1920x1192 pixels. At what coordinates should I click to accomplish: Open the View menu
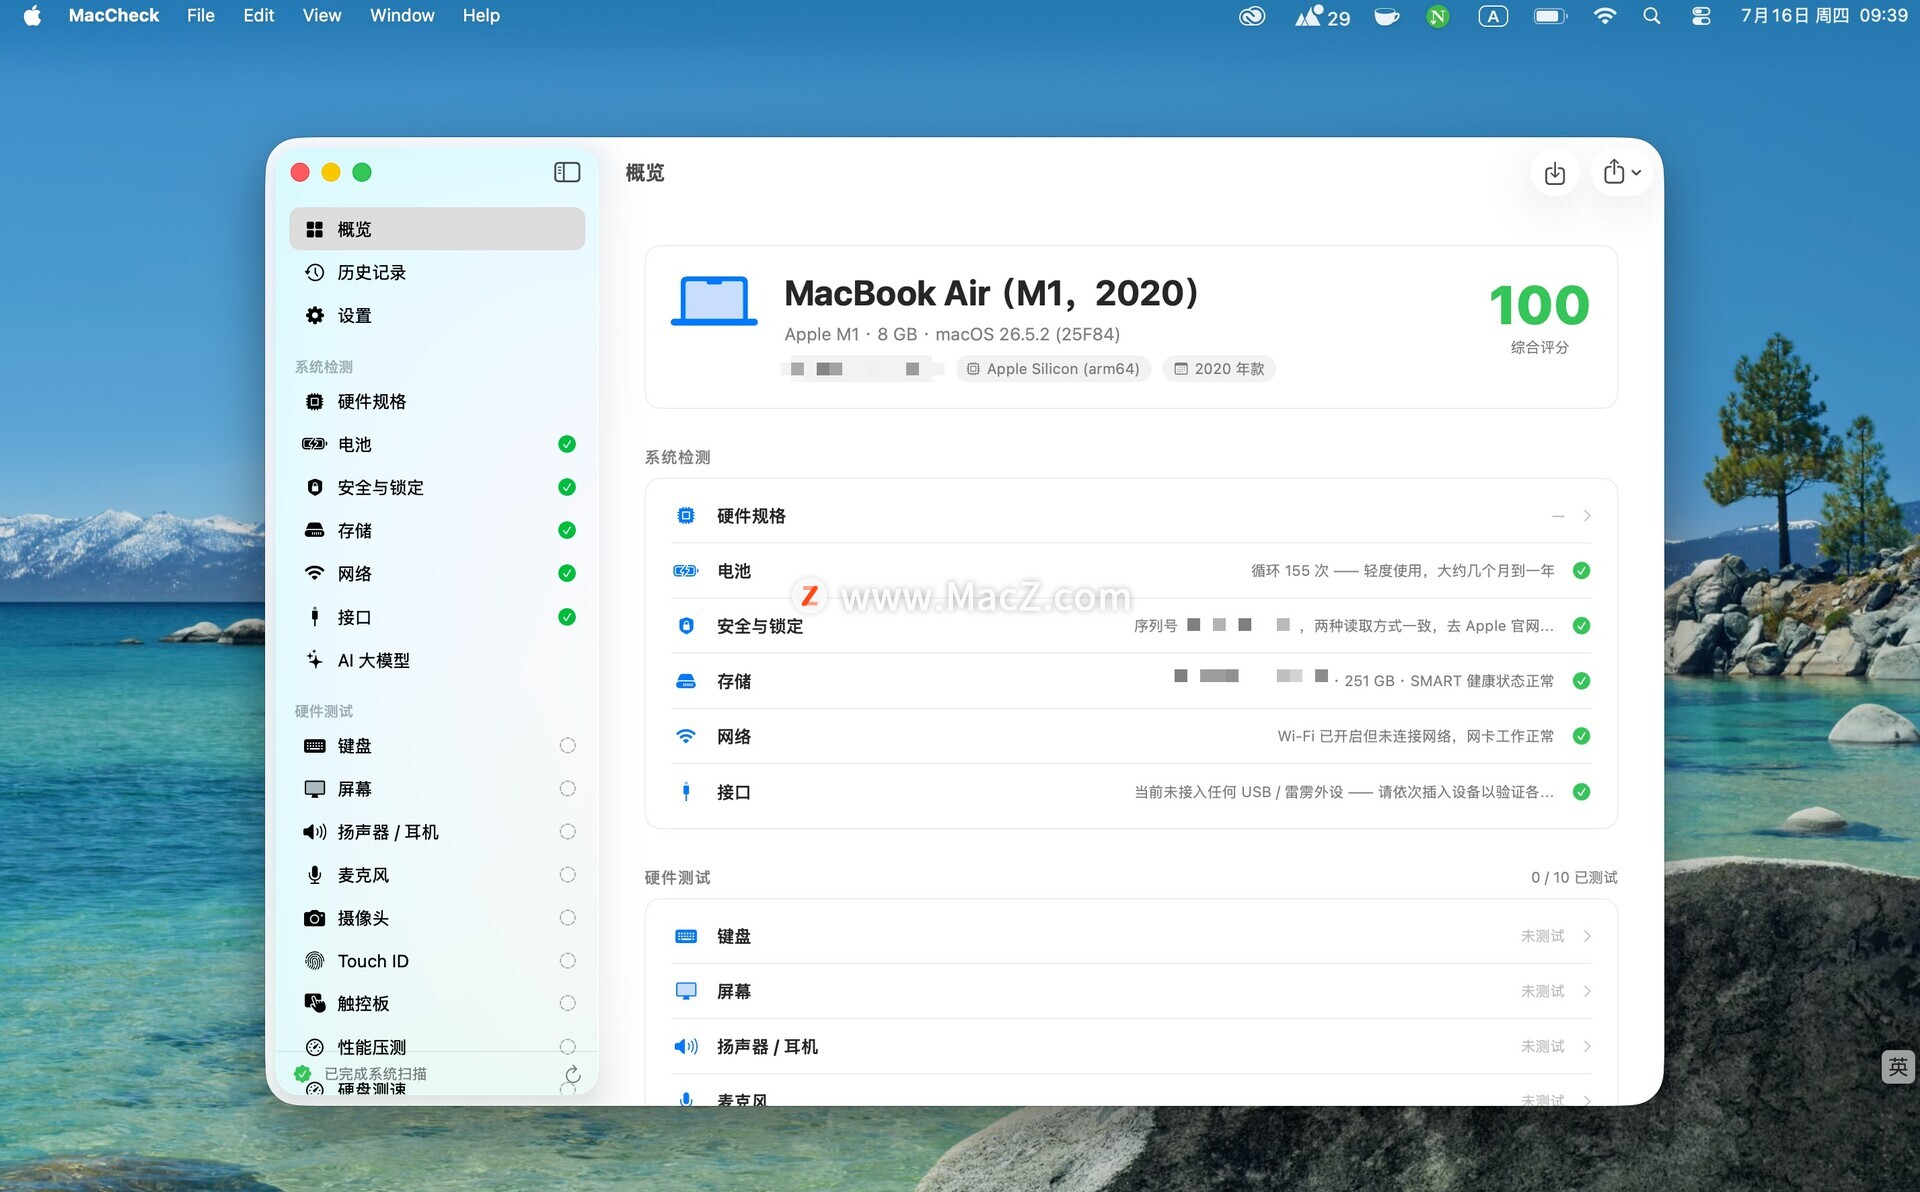322,15
